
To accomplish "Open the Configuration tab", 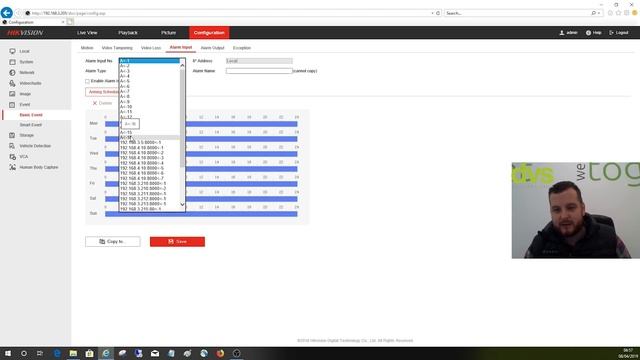I will click(209, 33).
